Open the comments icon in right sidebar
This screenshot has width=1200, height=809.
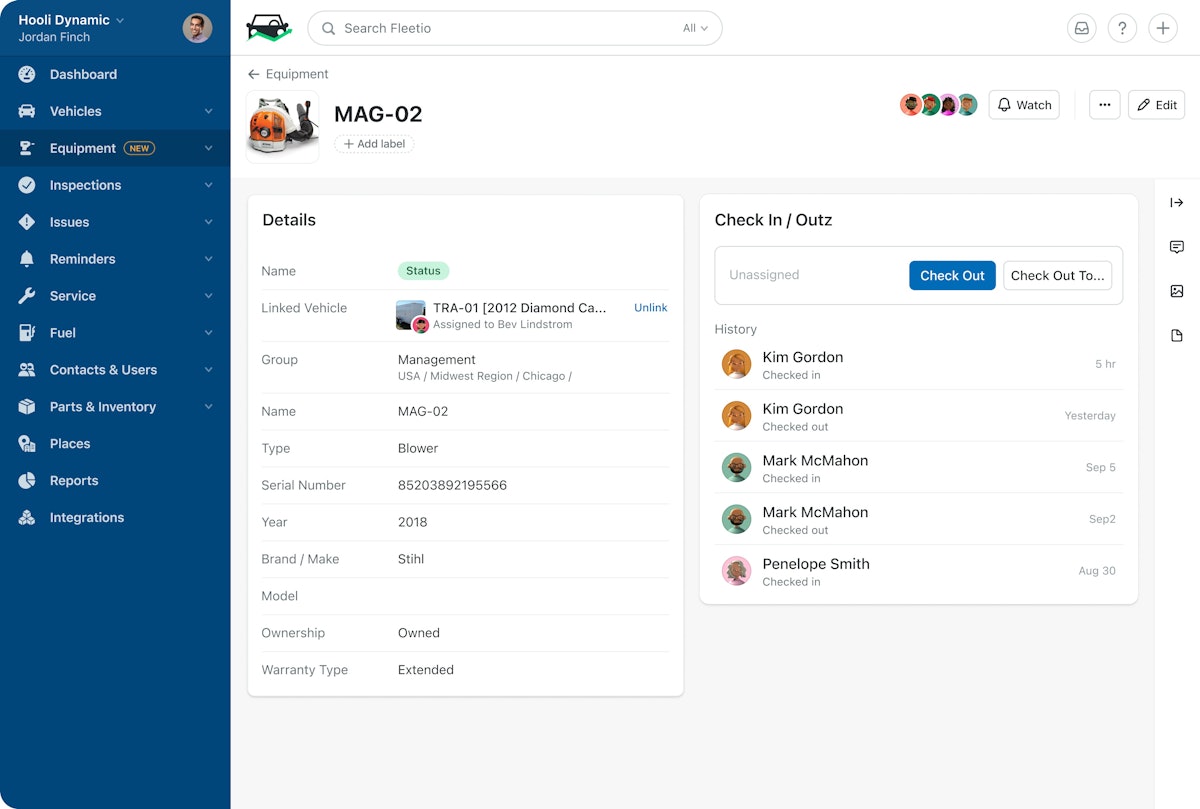[x=1177, y=247]
